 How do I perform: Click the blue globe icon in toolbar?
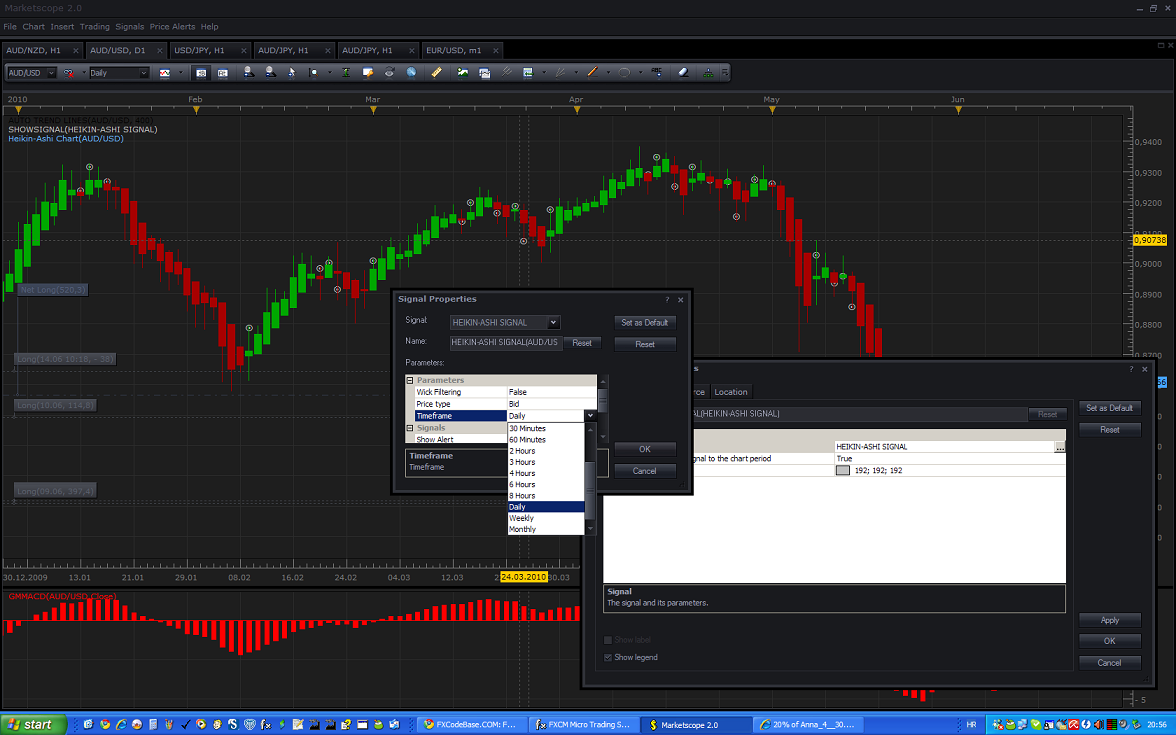tap(411, 73)
